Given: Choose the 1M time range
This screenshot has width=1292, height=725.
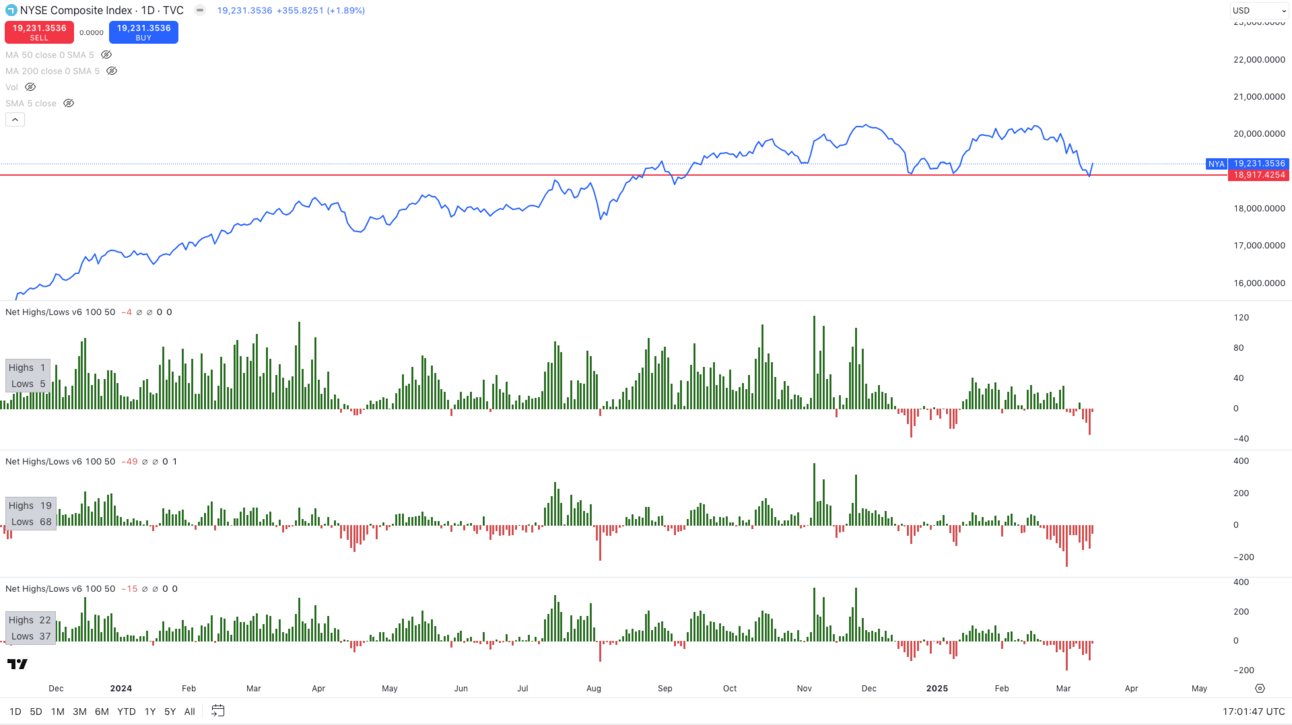Looking at the screenshot, I should tap(58, 712).
